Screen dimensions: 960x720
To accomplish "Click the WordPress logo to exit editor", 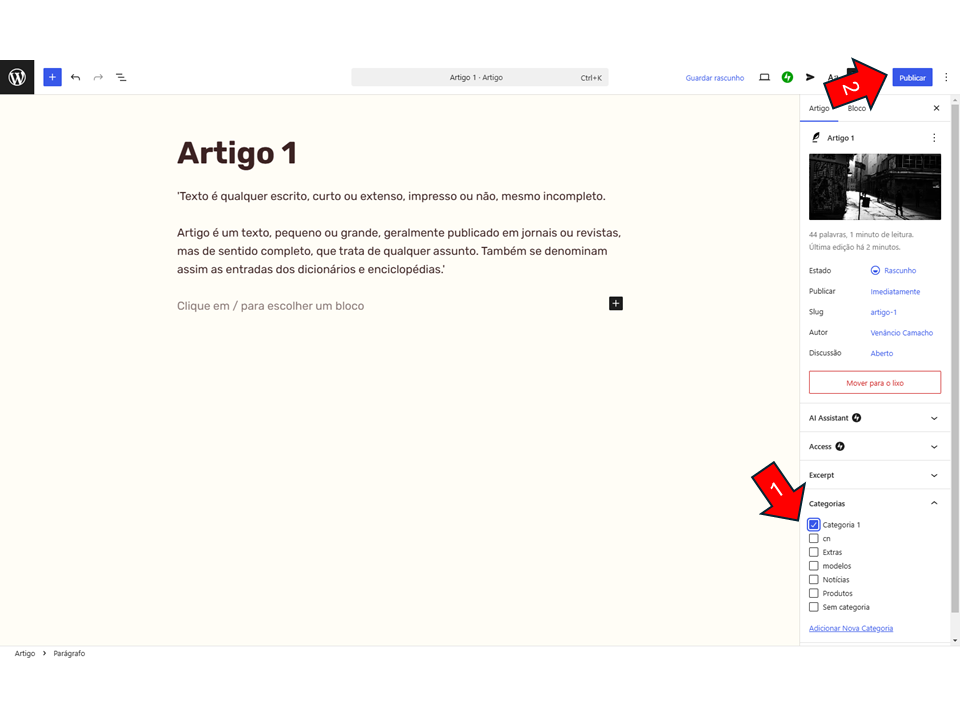I will pos(17,77).
